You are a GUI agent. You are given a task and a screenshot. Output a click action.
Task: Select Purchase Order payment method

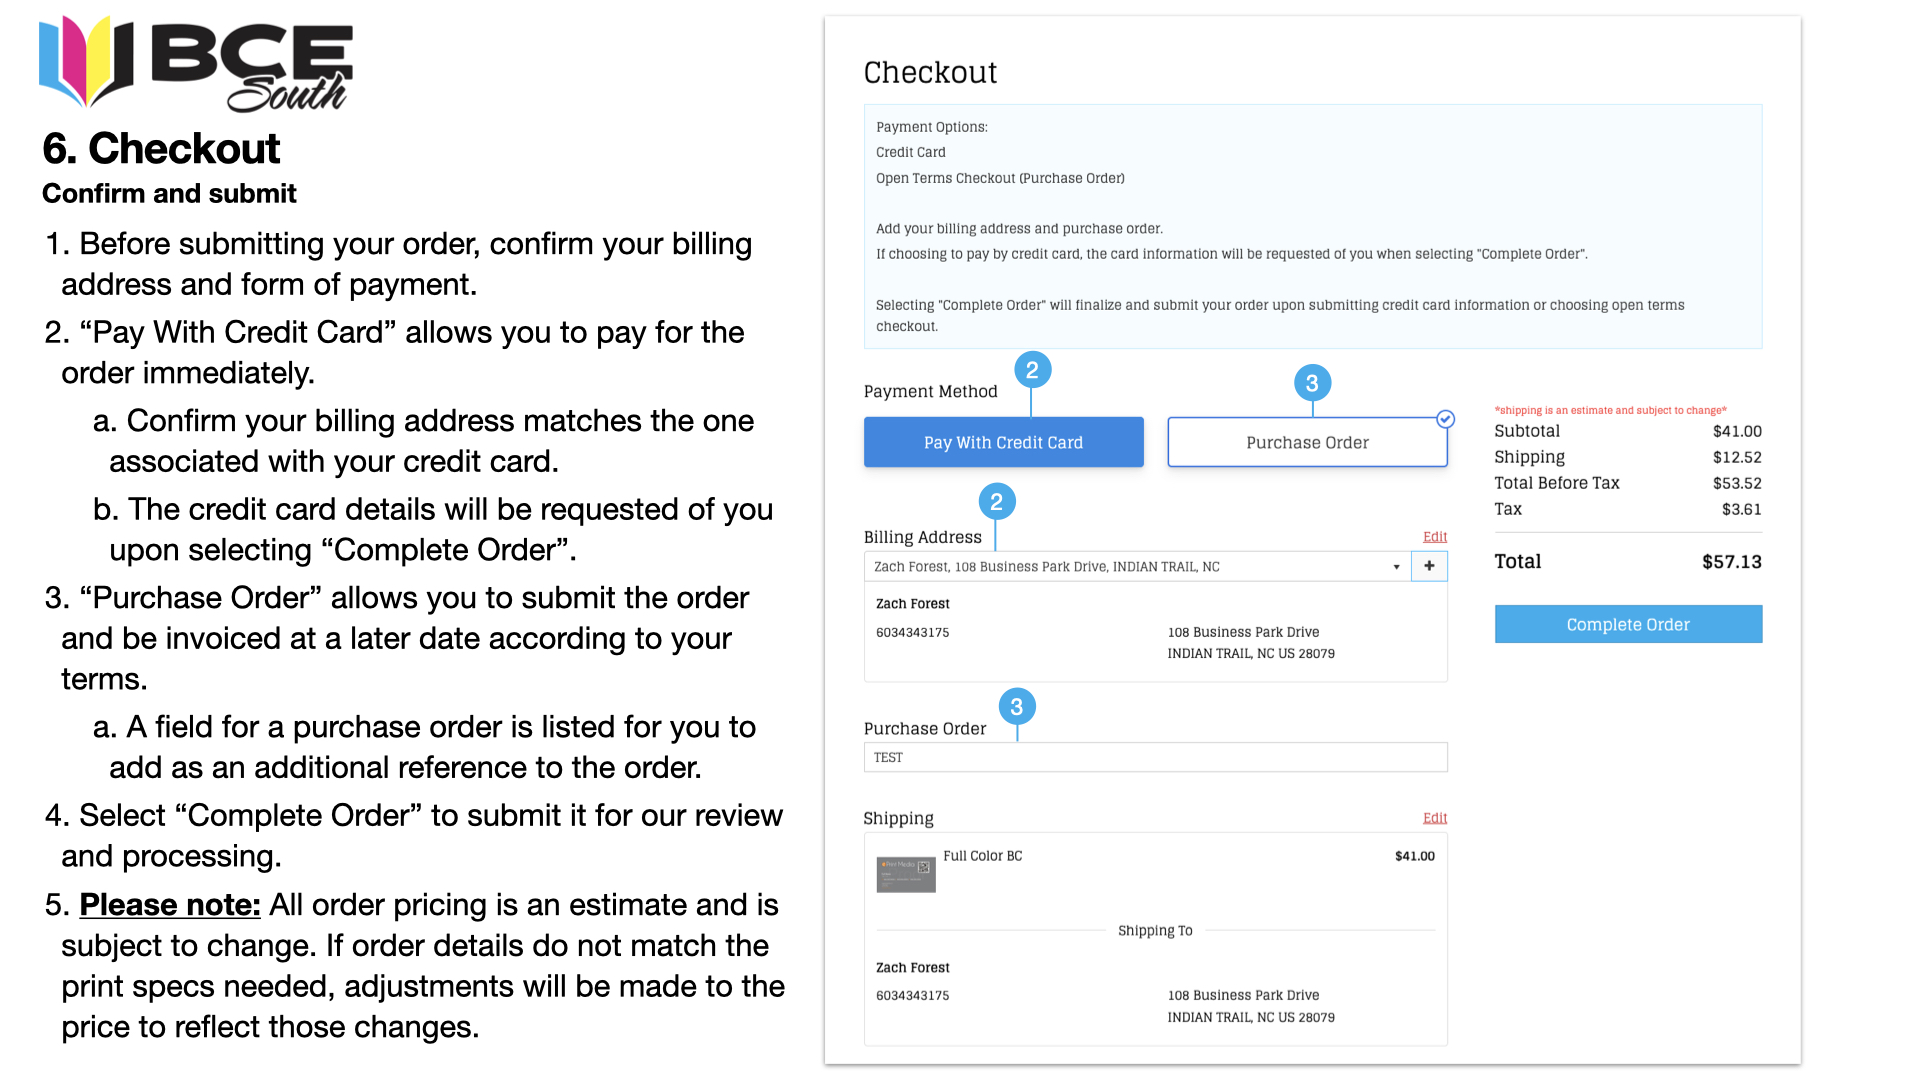pyautogui.click(x=1307, y=442)
